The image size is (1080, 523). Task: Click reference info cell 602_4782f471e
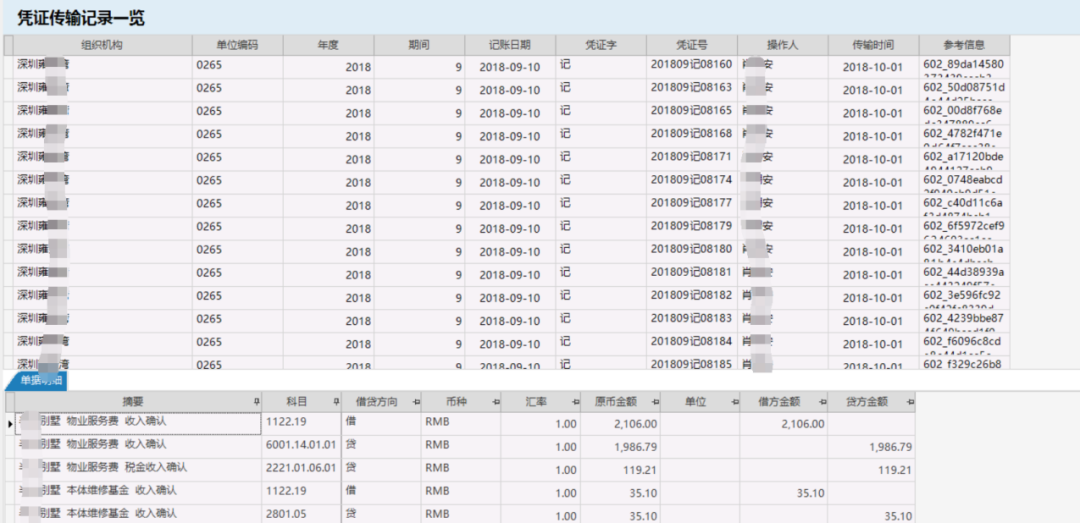point(964,136)
